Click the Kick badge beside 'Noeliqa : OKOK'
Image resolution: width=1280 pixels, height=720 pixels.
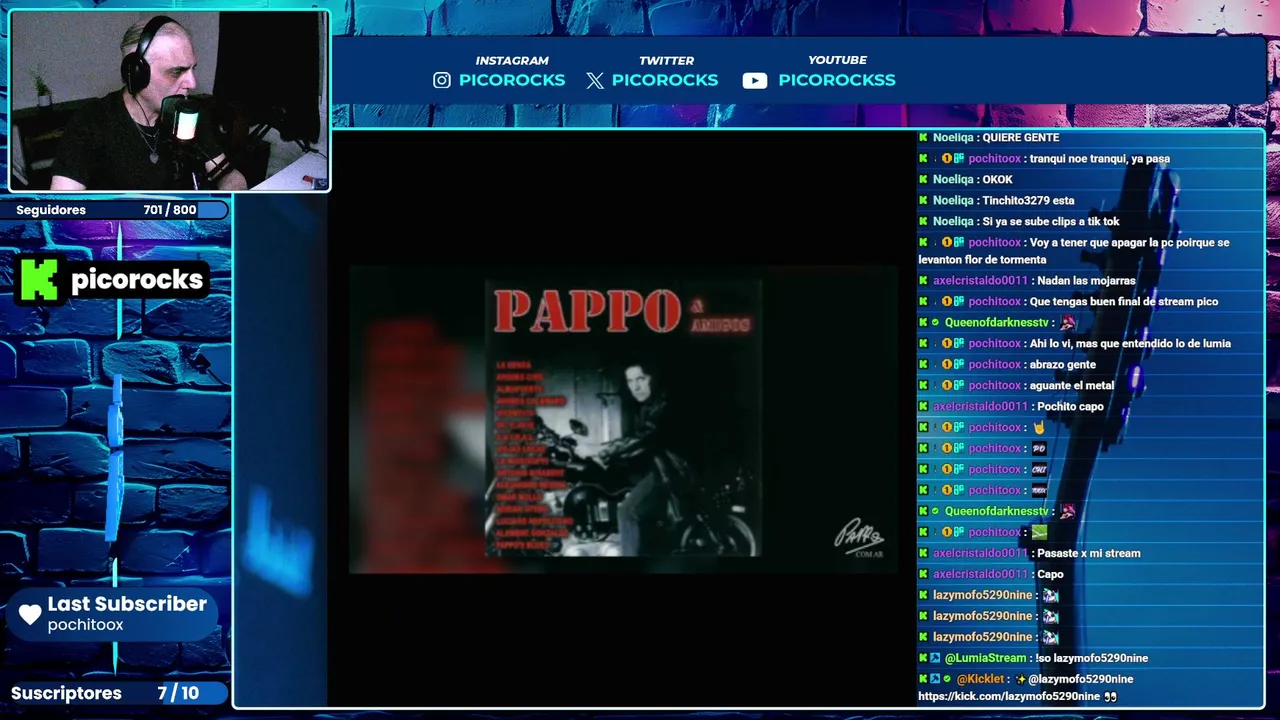click(x=923, y=179)
